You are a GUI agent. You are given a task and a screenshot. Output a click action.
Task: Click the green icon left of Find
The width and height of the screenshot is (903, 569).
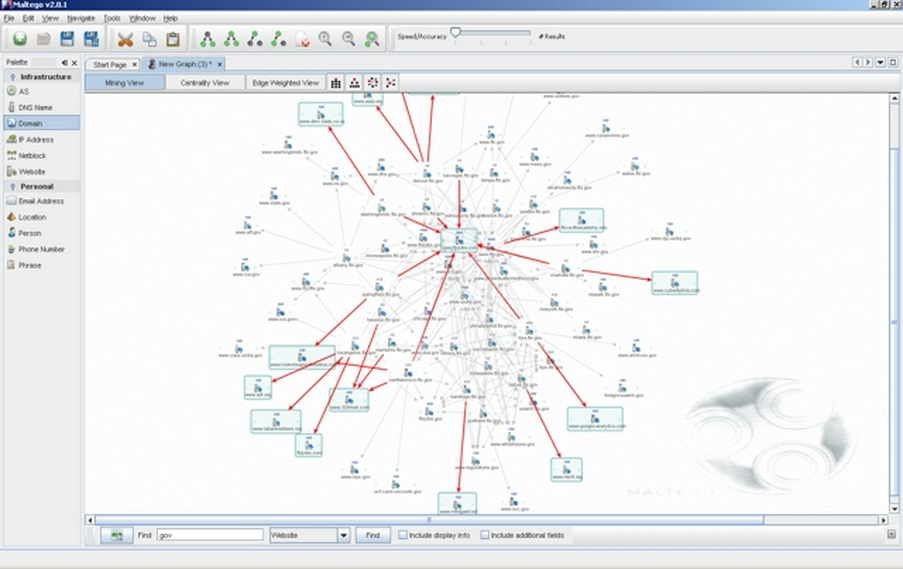click(x=117, y=535)
